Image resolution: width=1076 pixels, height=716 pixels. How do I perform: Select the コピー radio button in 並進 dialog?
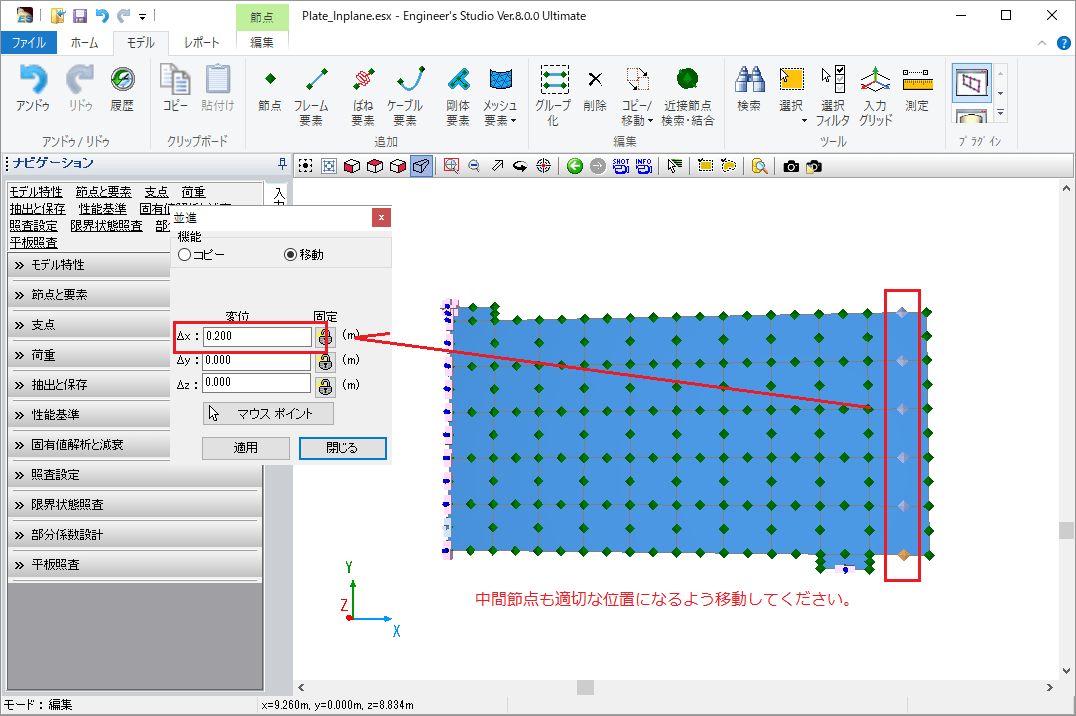pos(184,255)
